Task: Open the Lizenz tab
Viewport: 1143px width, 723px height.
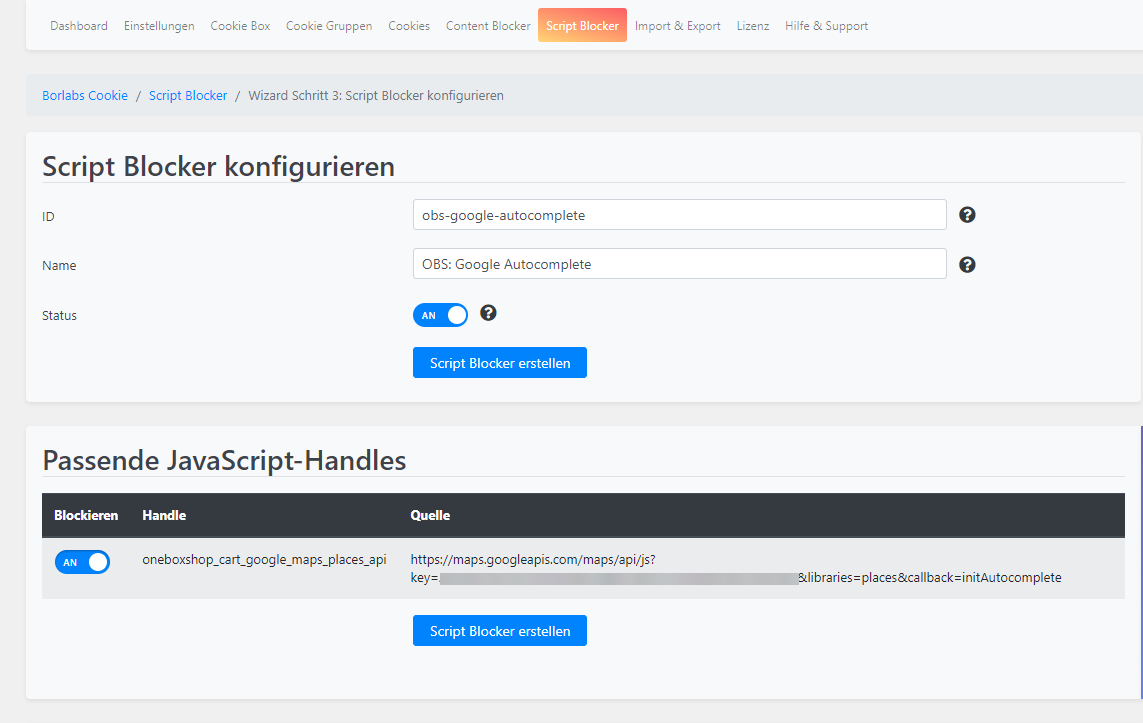Action: 752,26
